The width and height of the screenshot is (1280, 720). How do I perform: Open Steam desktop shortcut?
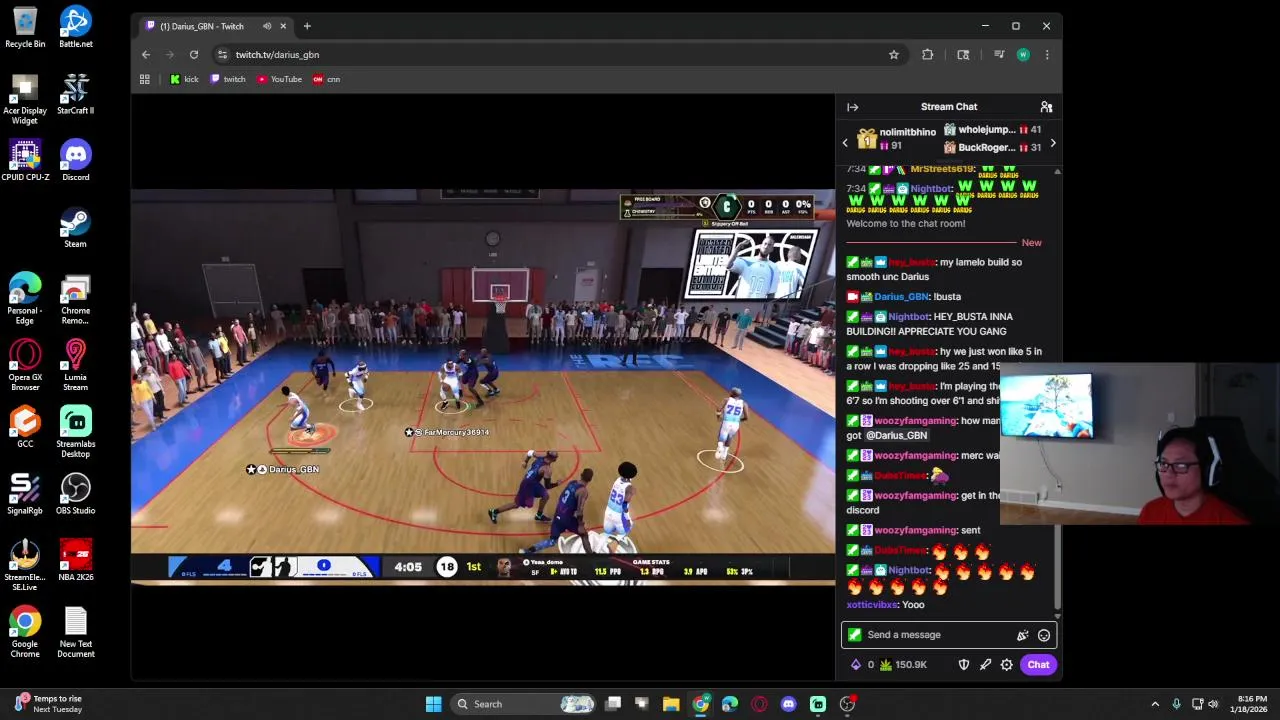[76, 228]
